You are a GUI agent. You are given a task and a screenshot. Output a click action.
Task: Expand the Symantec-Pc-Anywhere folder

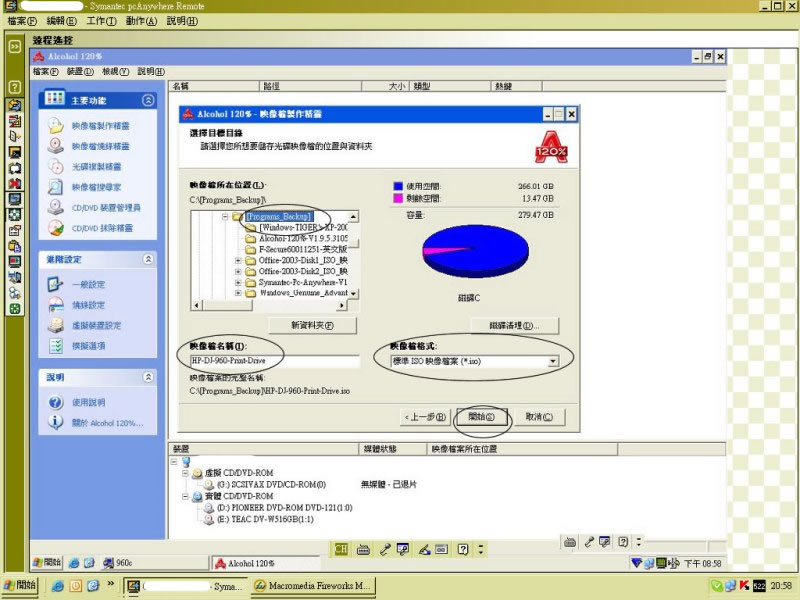pyautogui.click(x=238, y=282)
